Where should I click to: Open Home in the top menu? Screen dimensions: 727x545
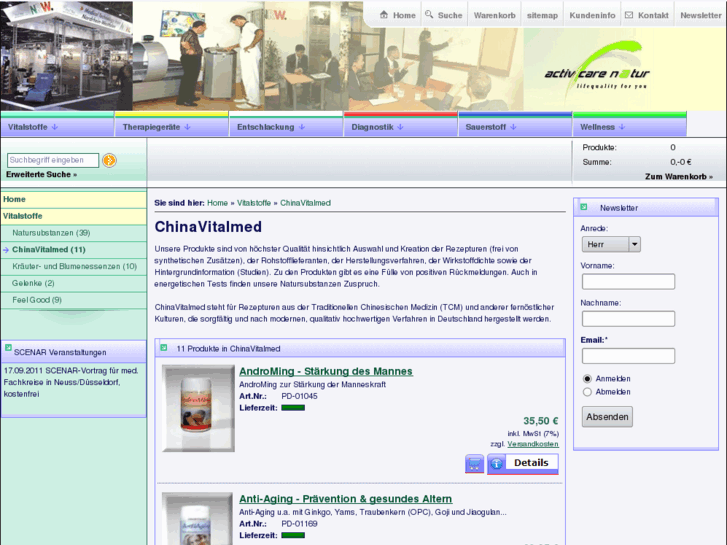point(404,15)
